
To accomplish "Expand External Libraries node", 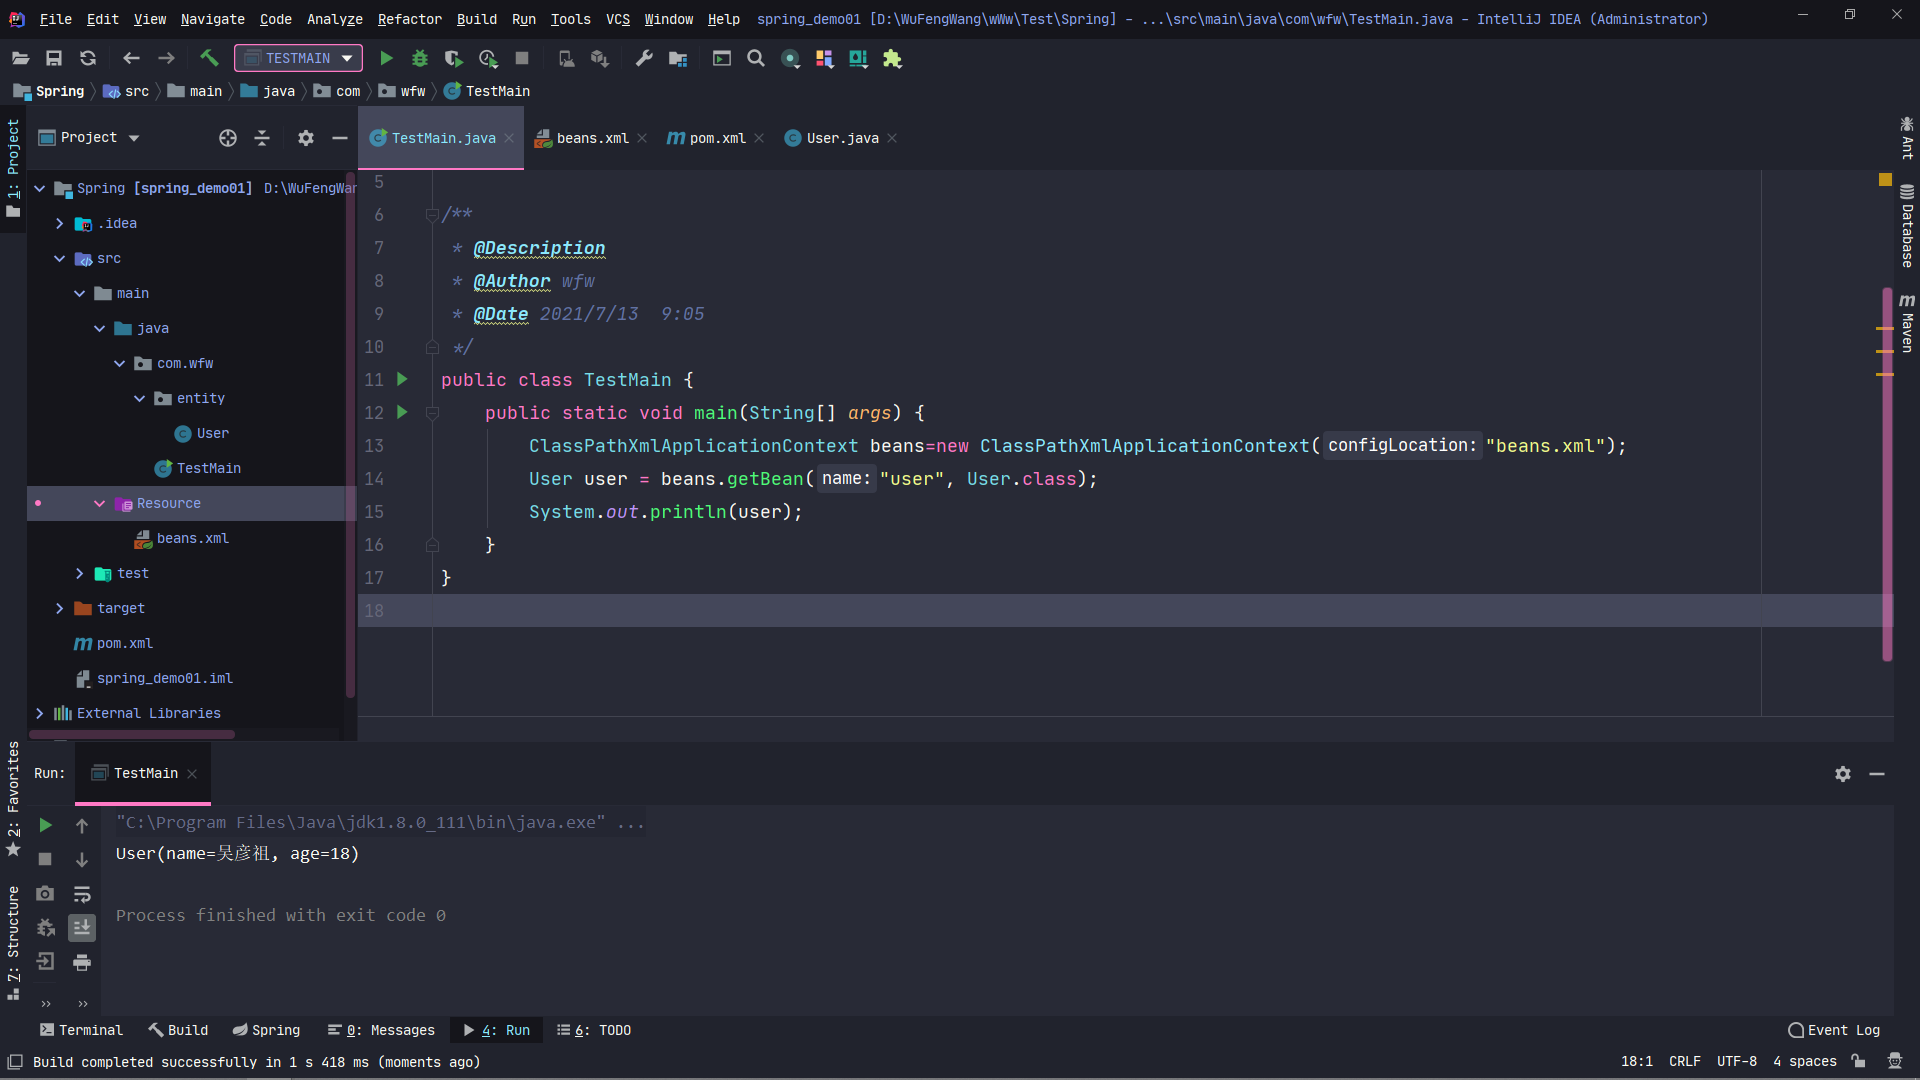I will click(x=39, y=713).
